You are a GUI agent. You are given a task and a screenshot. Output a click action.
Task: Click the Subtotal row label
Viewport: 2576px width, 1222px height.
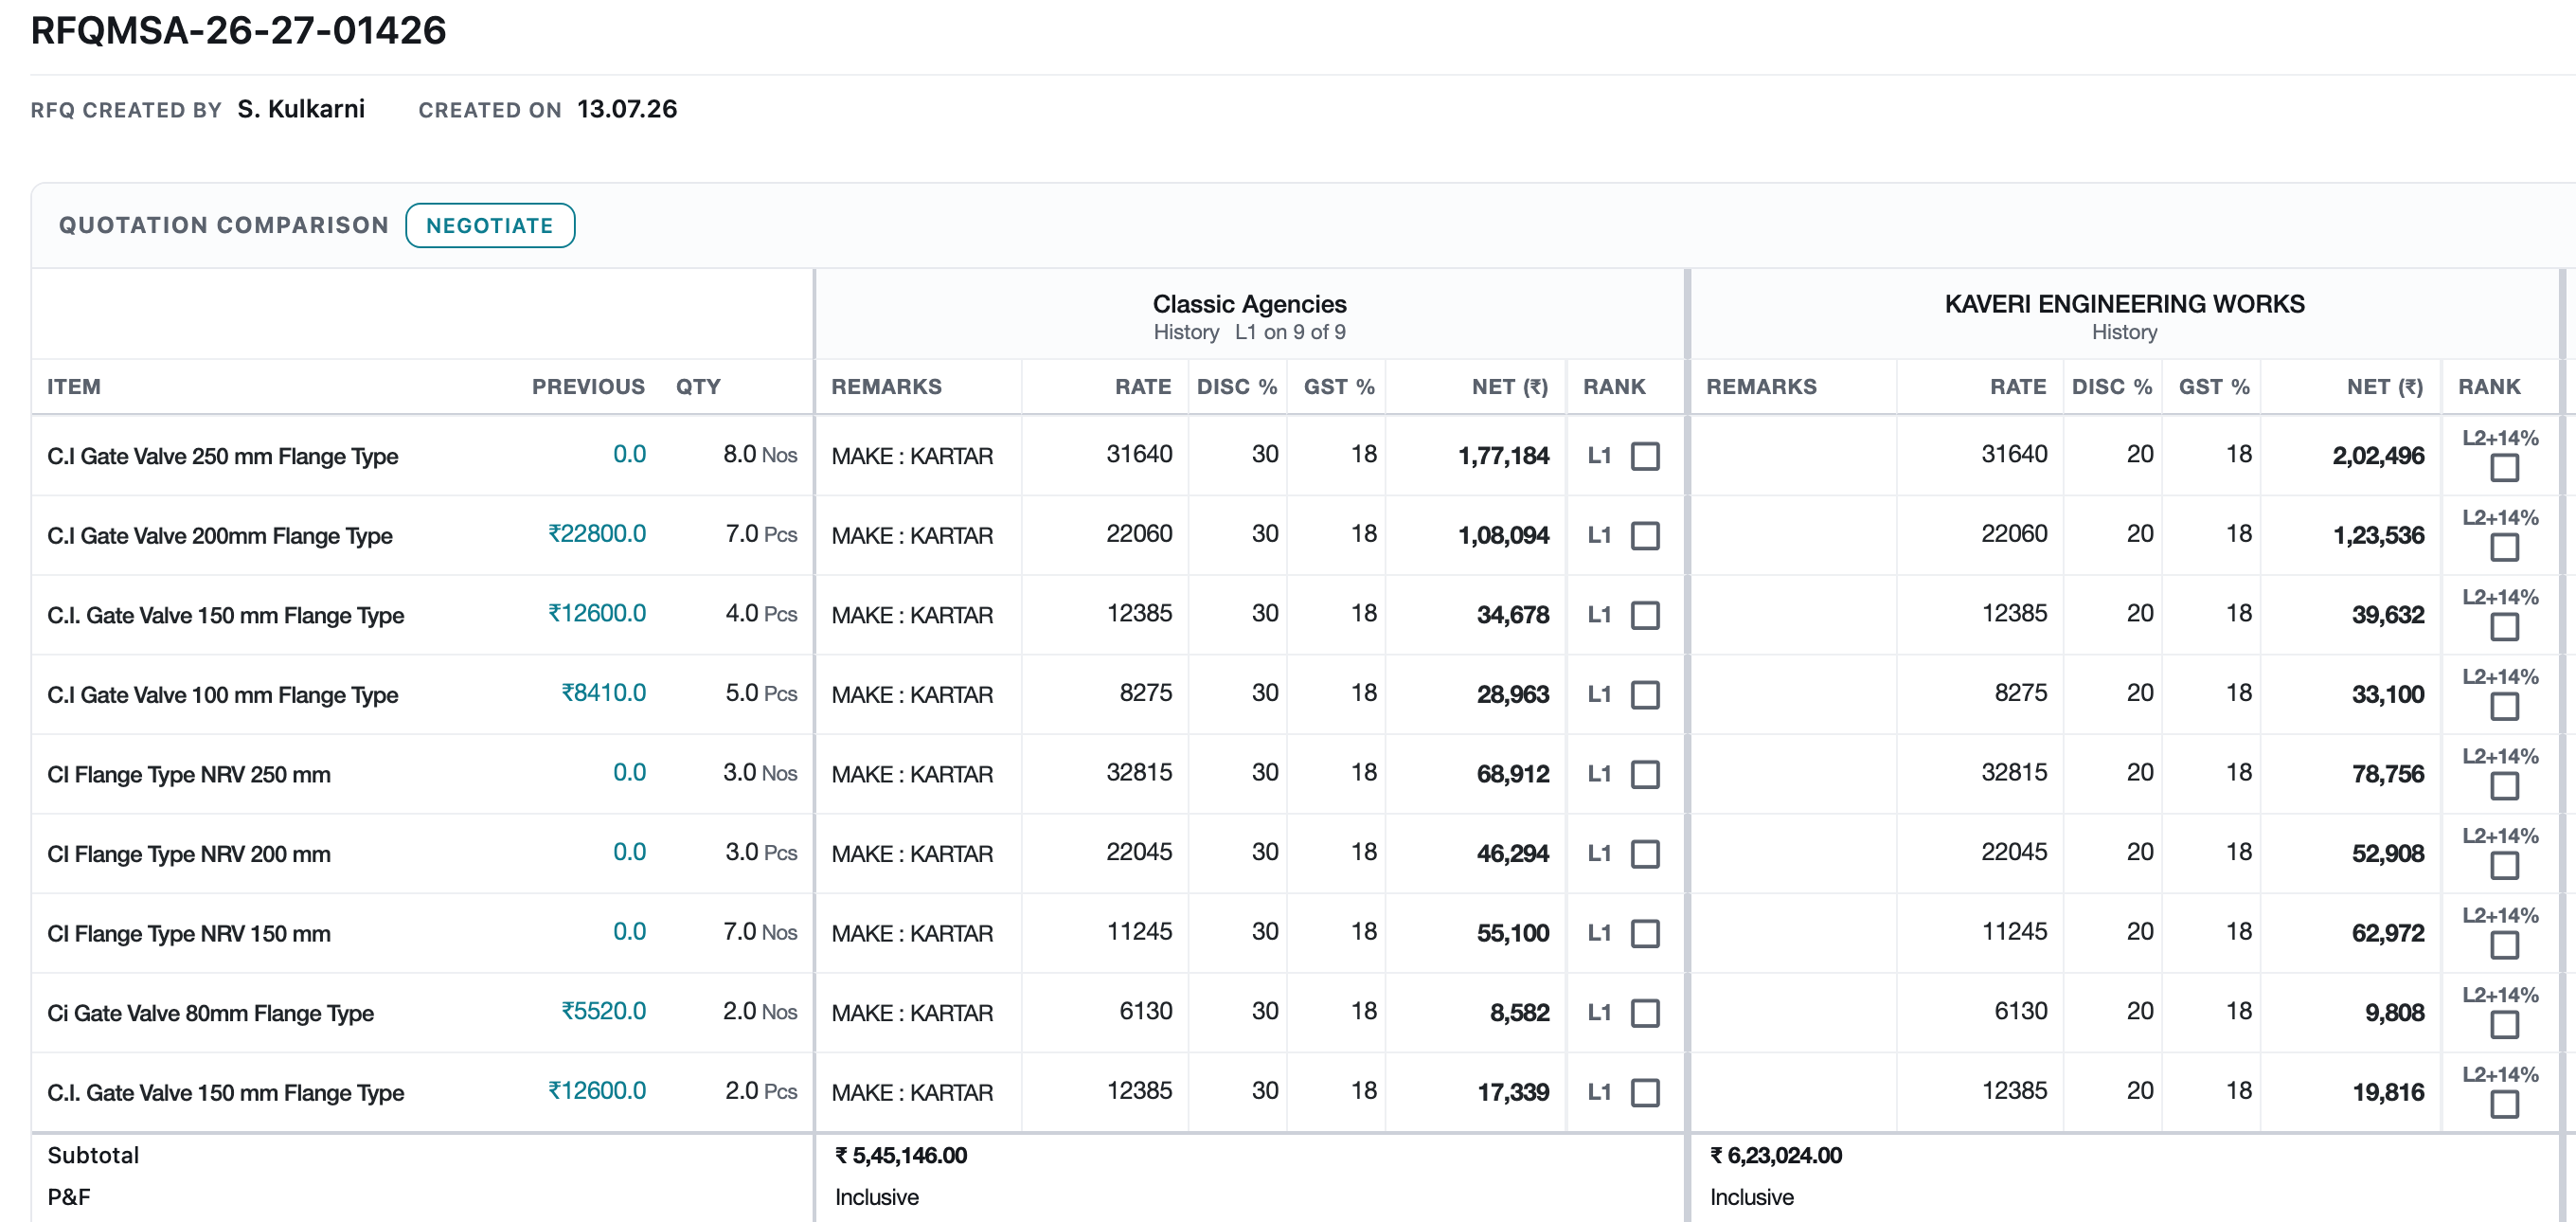(x=93, y=1156)
